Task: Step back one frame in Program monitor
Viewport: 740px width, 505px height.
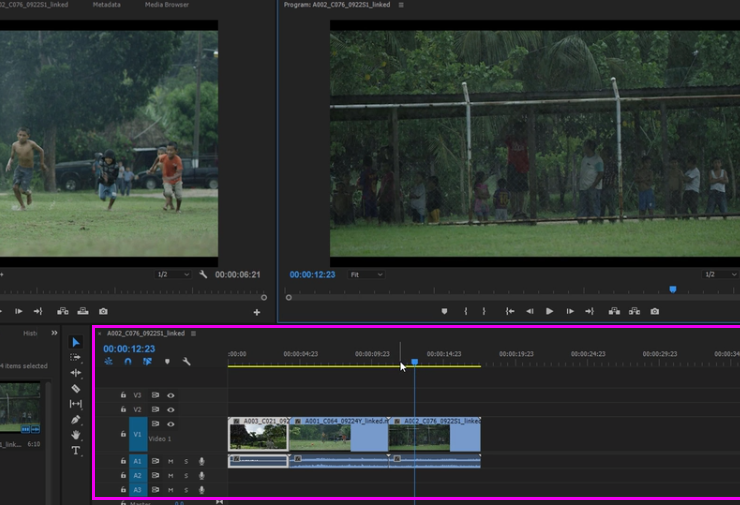Action: point(530,311)
